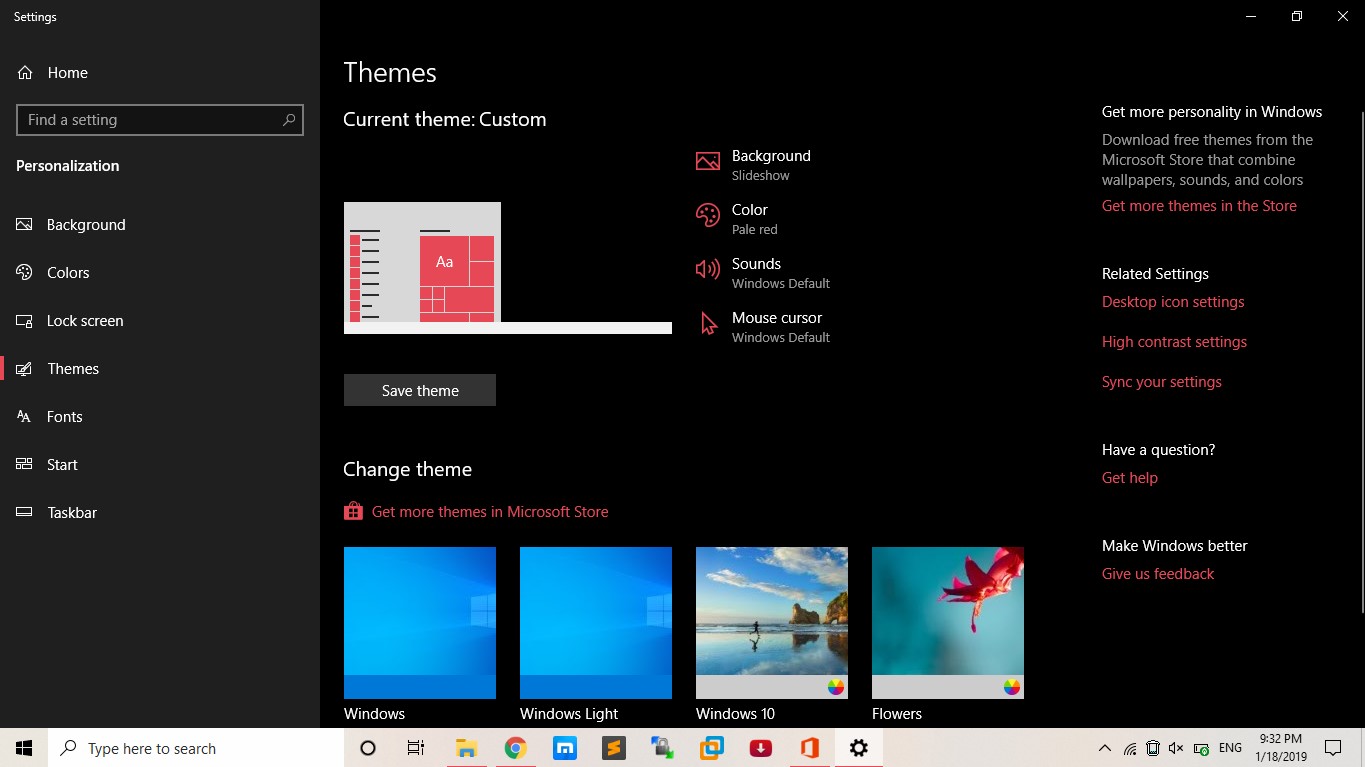Click the Mouse cursor pointer icon
1365x767 pixels.
coord(707,322)
